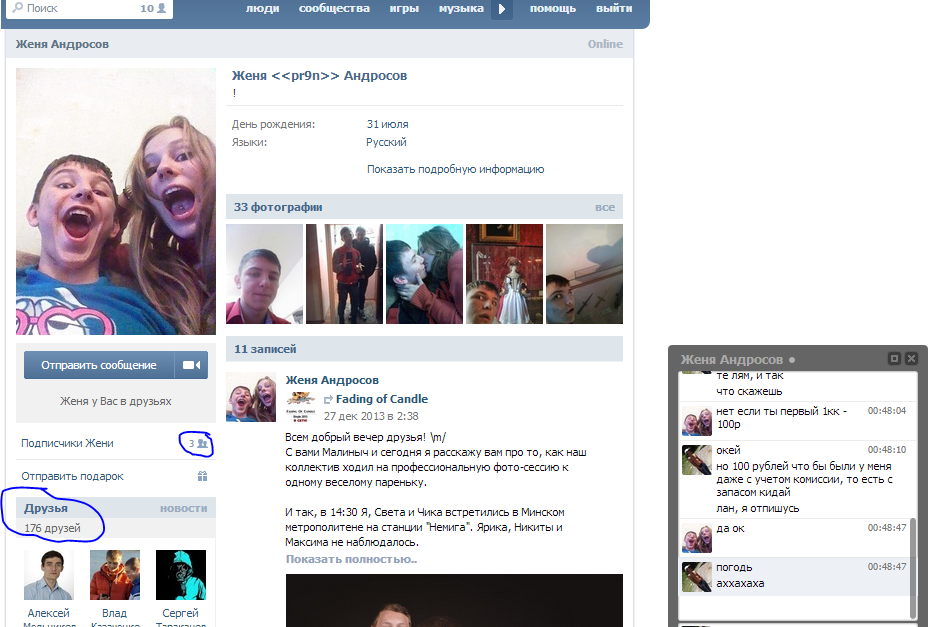The width and height of the screenshot is (928, 627).
Task: Click the новости link in Друзья header
Action: 183,508
